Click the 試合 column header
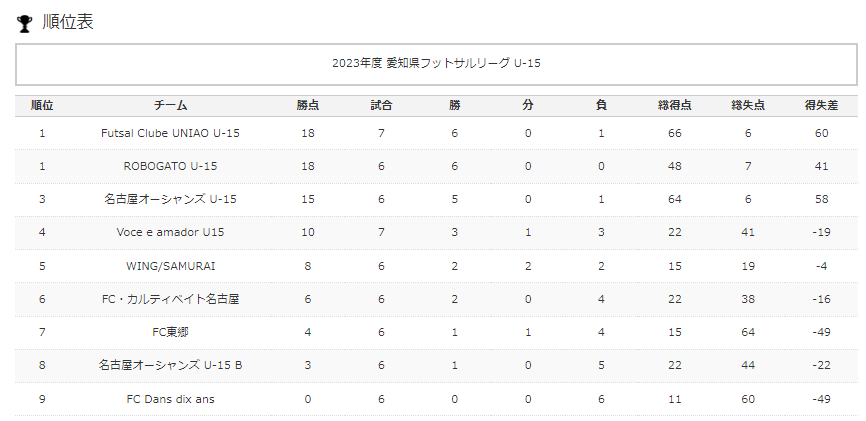This screenshot has width=866, height=421. tap(381, 106)
